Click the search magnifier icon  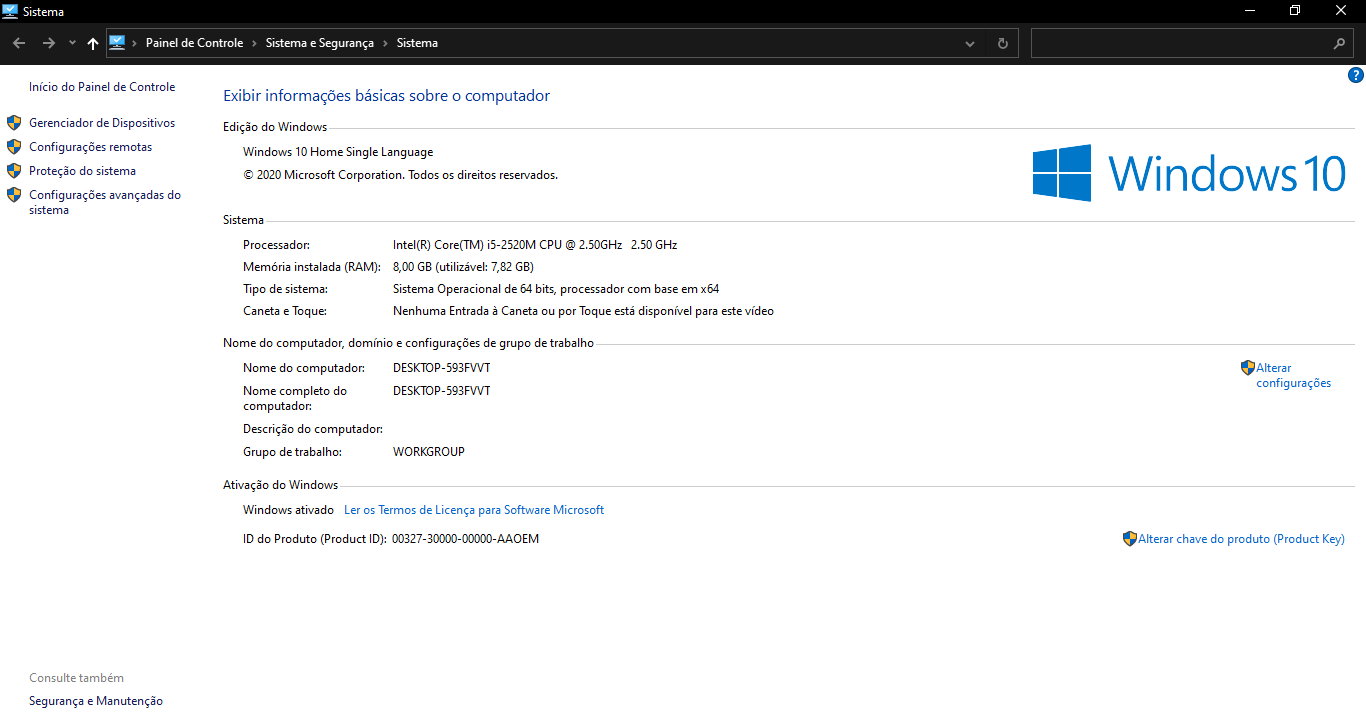pos(1340,44)
